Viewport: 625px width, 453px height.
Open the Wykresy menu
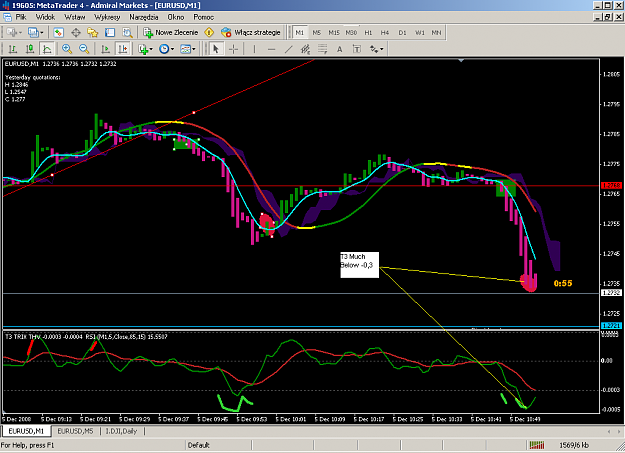point(107,17)
